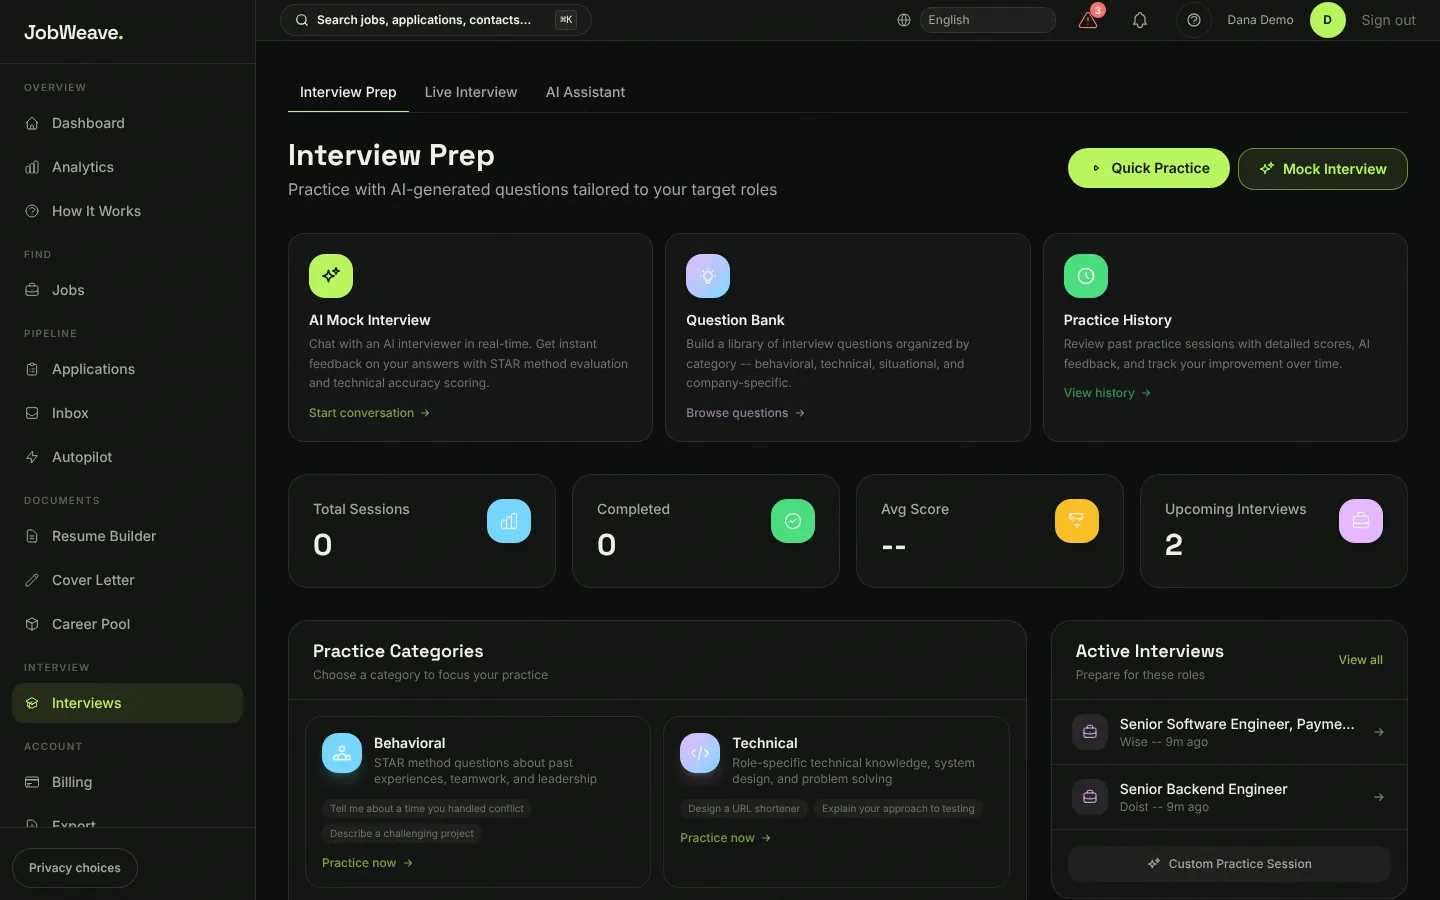Open the English language dropdown
1440x900 pixels.
[987, 20]
